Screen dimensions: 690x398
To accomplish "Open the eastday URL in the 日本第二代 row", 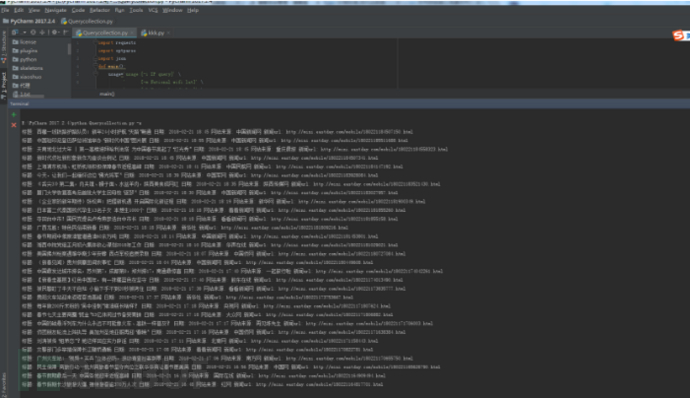I will [x=342, y=210].
